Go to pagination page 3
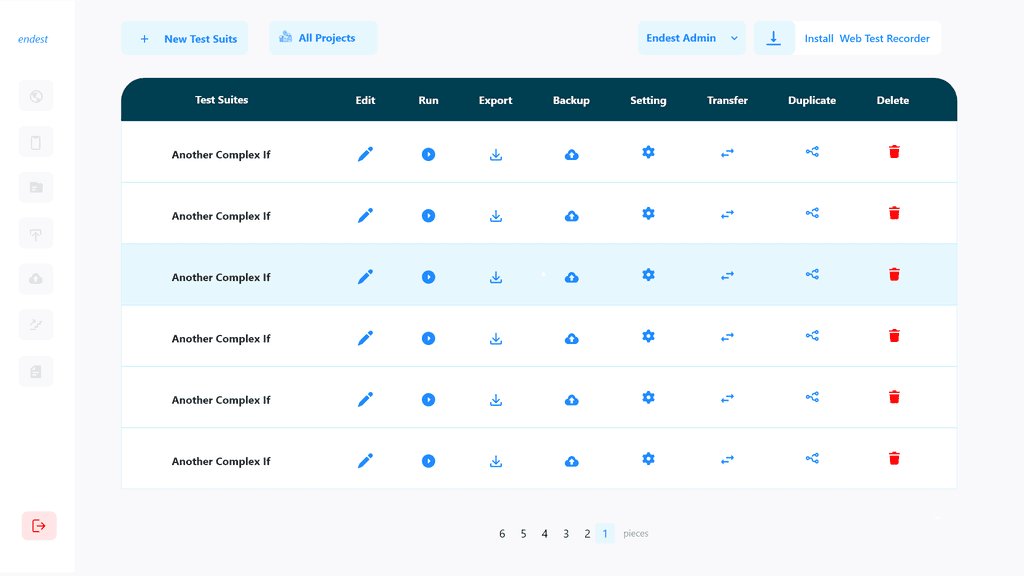Screen dimensions: 1024x576 [x=566, y=534]
